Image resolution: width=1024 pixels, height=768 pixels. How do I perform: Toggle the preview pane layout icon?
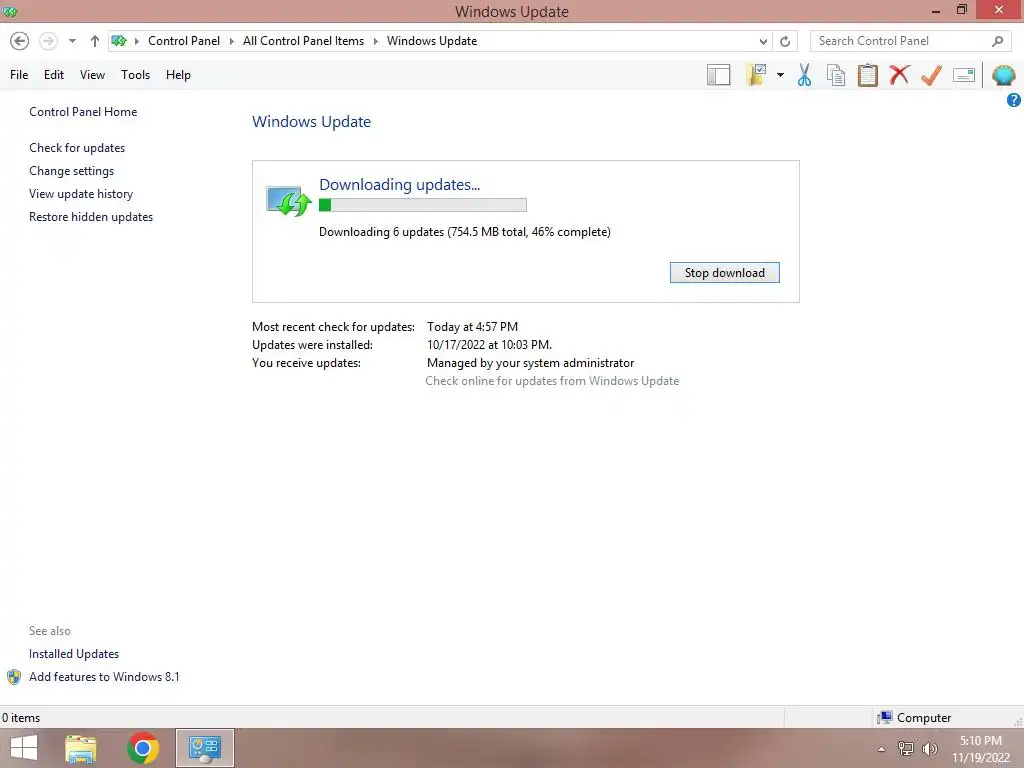pos(718,75)
